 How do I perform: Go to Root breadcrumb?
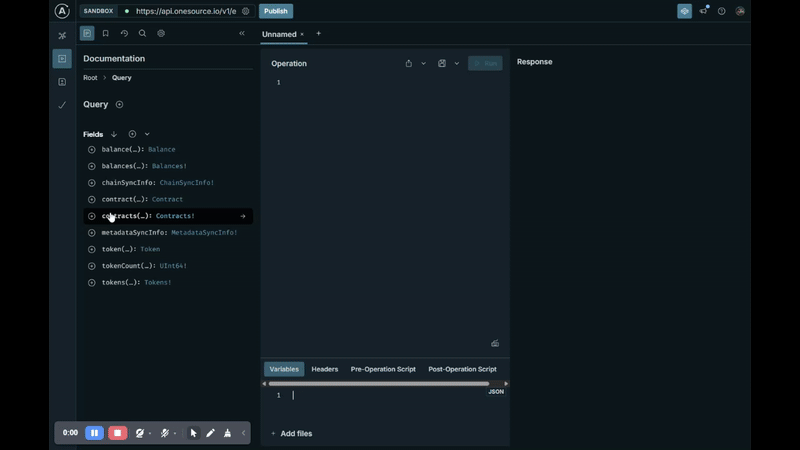tap(90, 78)
